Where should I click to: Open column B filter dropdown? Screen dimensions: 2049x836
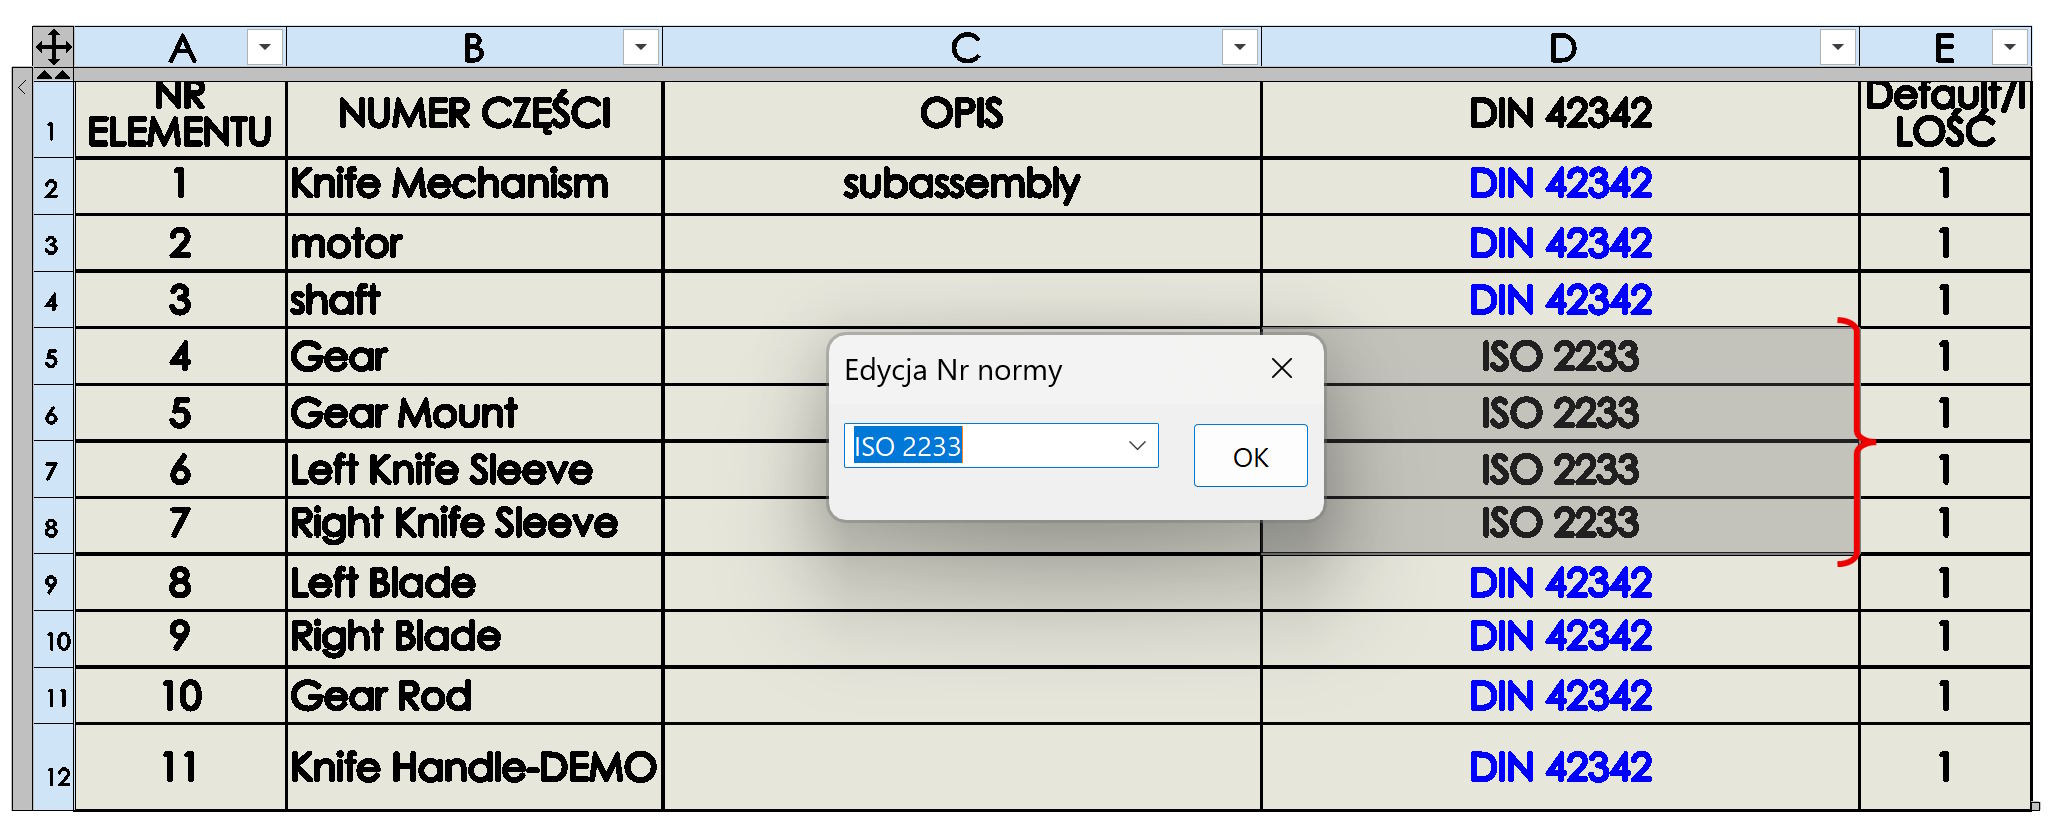pos(641,47)
